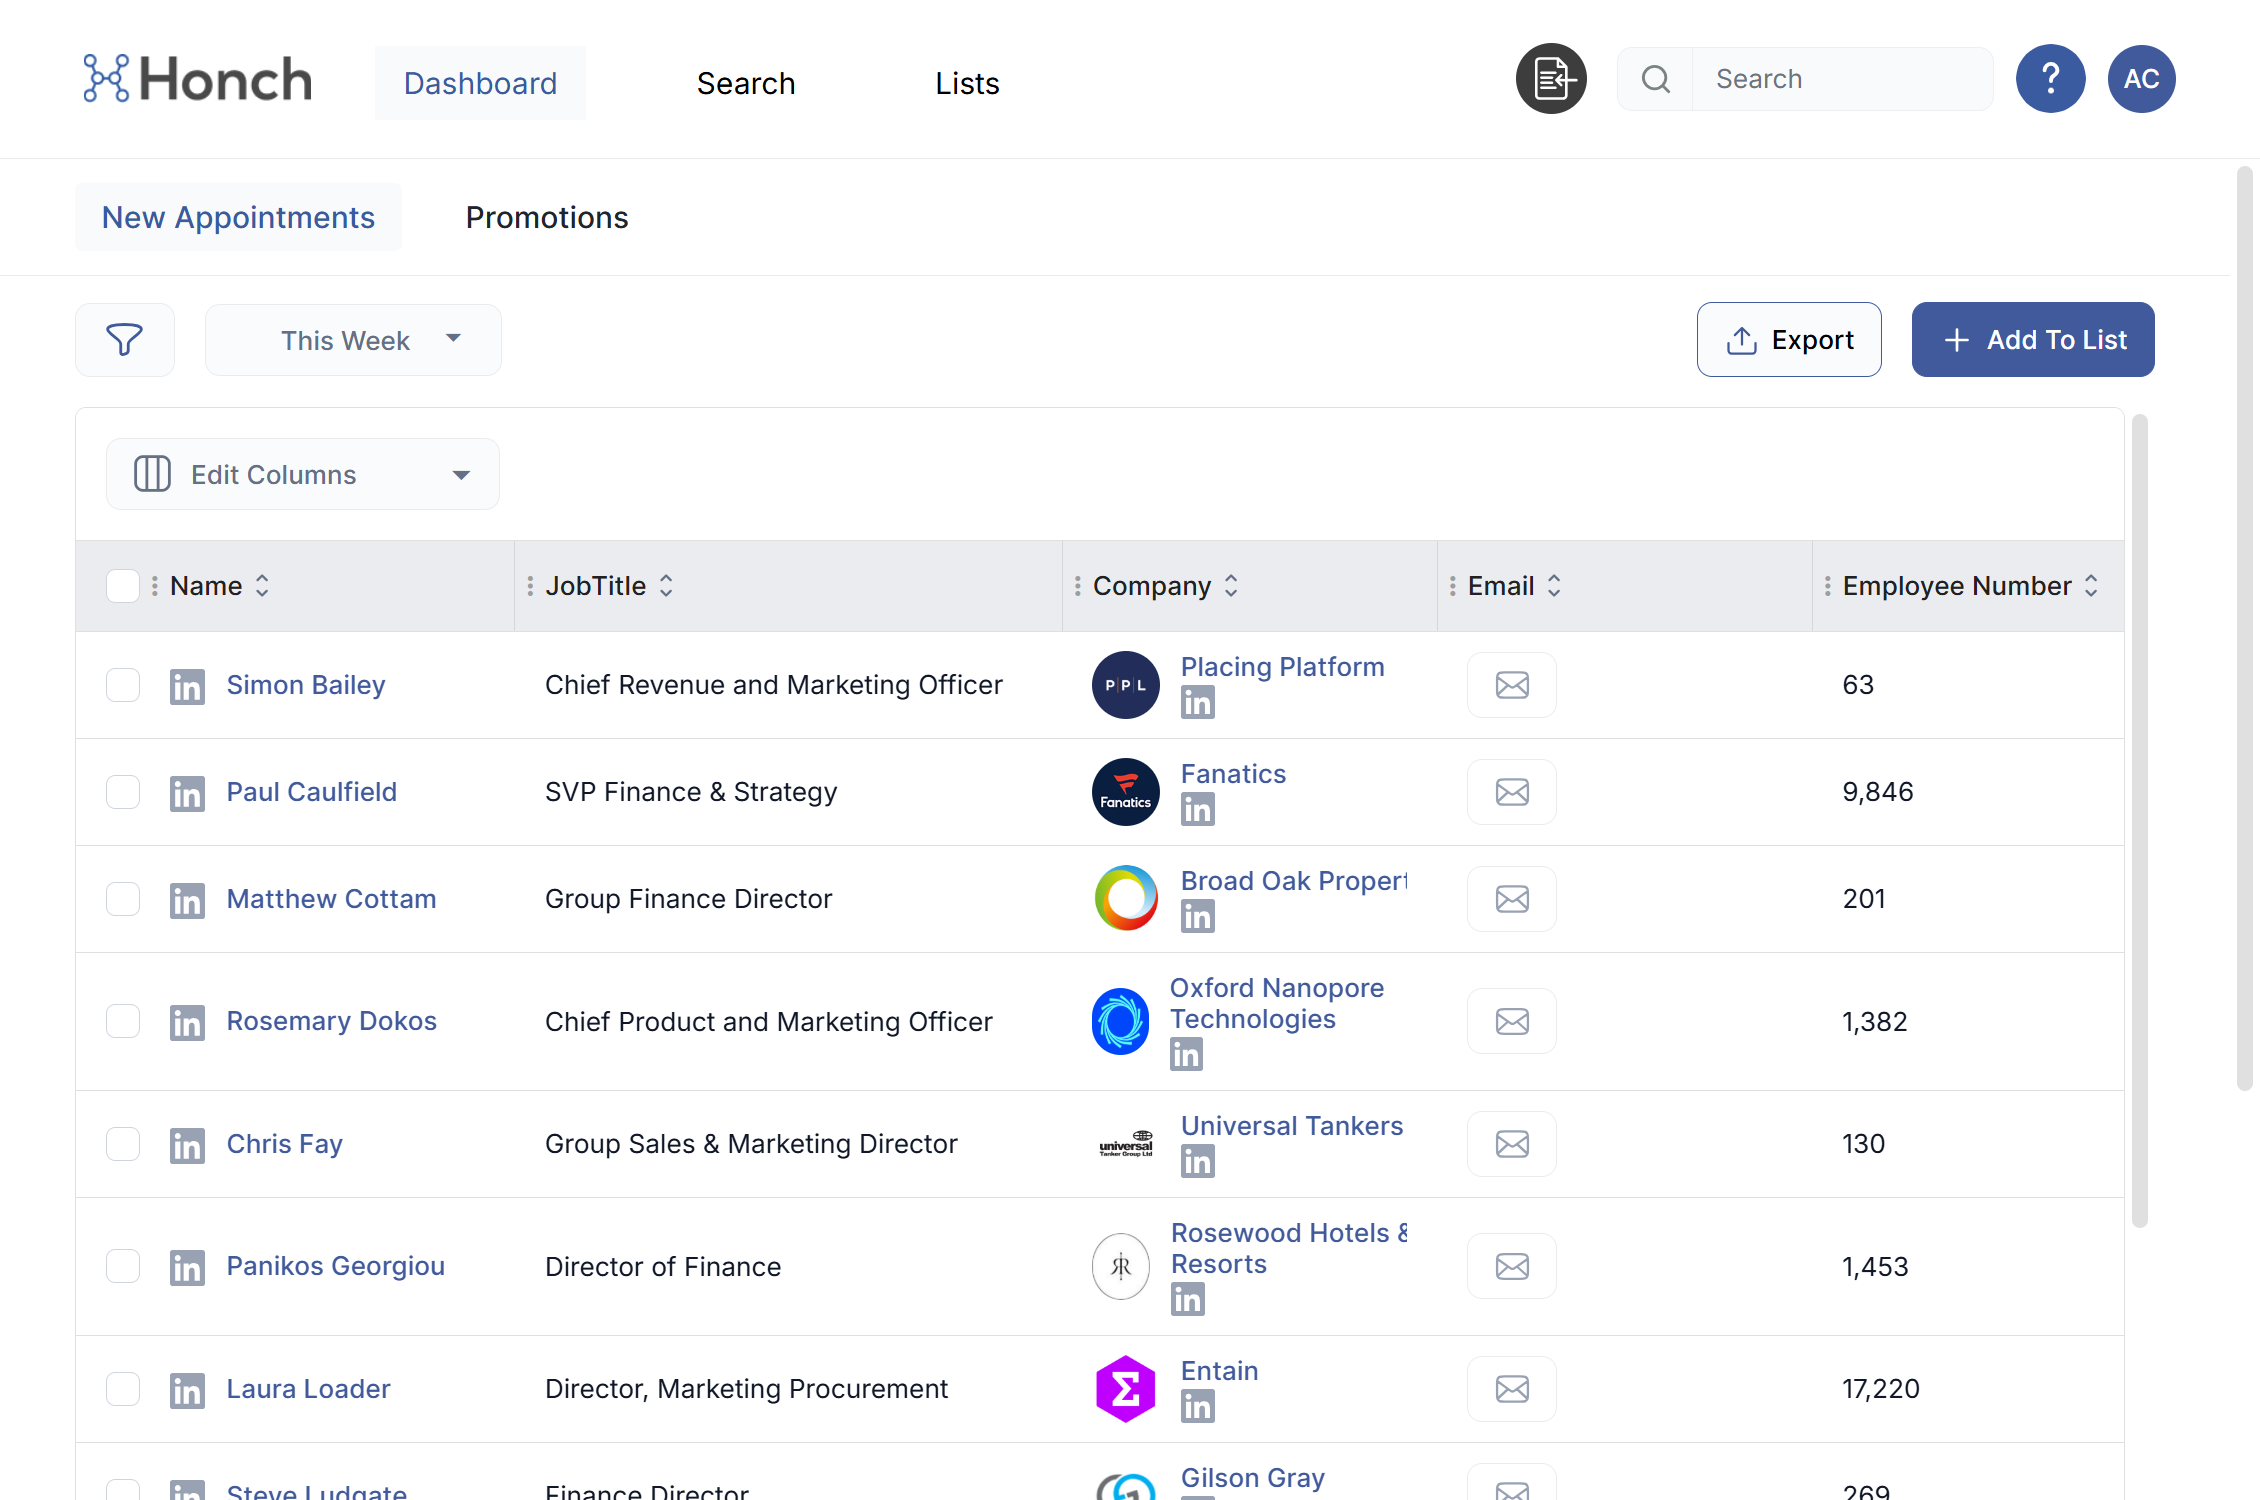Click the help question mark icon
The height and width of the screenshot is (1500, 2260).
pos(2050,79)
